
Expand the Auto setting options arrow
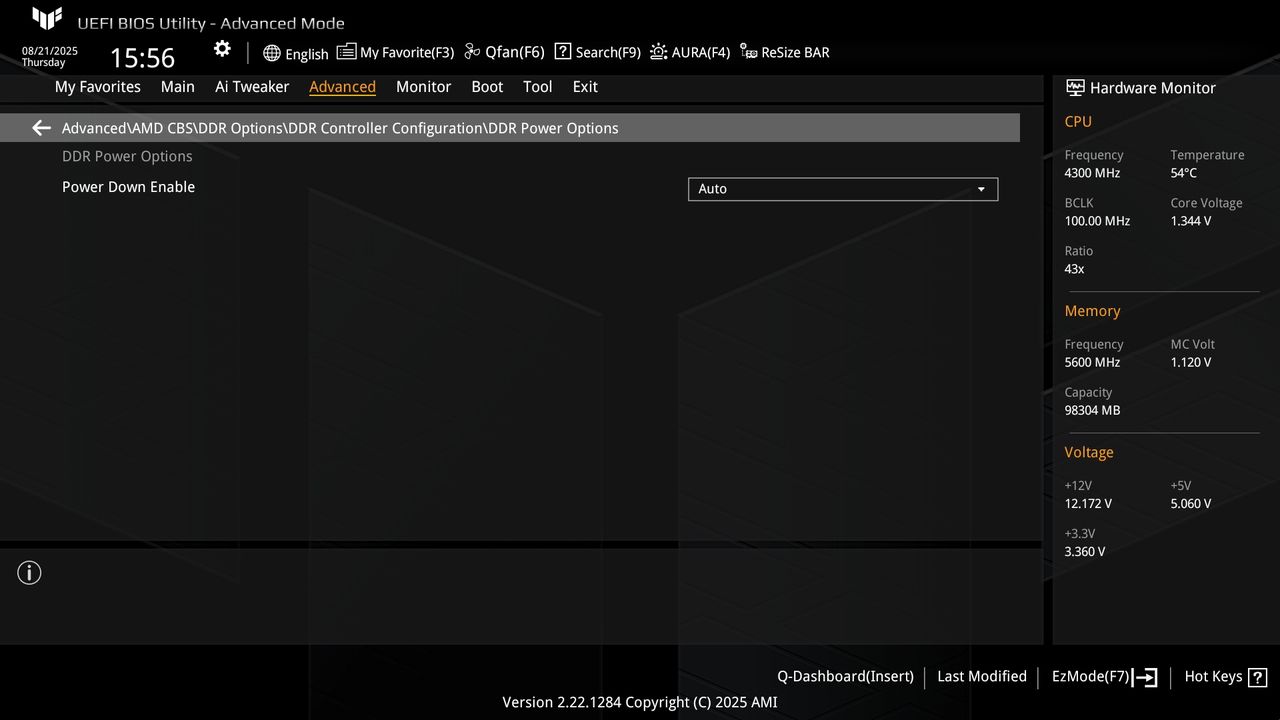pos(981,189)
